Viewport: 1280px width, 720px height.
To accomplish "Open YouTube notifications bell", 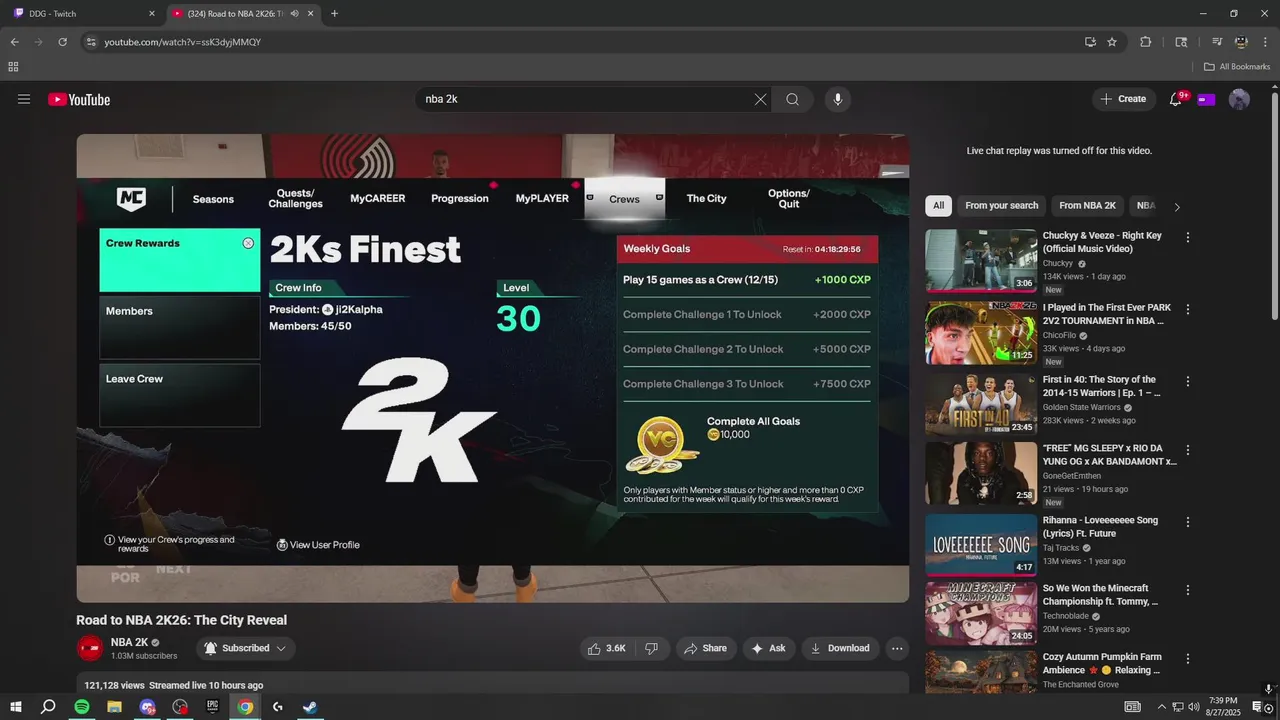I will tap(1176, 99).
